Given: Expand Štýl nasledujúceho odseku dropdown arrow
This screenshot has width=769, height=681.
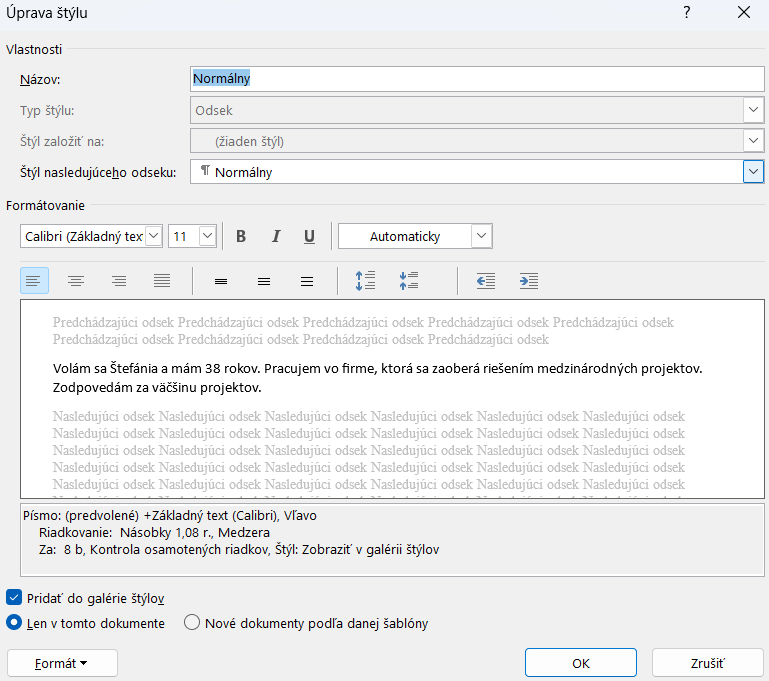Looking at the screenshot, I should point(753,172).
